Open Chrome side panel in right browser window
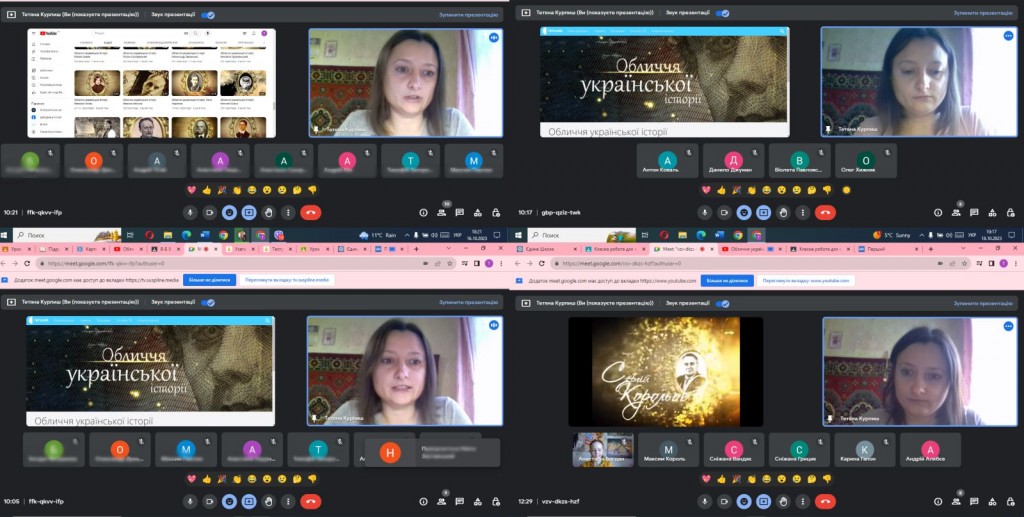1024x517 pixels. pyautogui.click(x=991, y=263)
